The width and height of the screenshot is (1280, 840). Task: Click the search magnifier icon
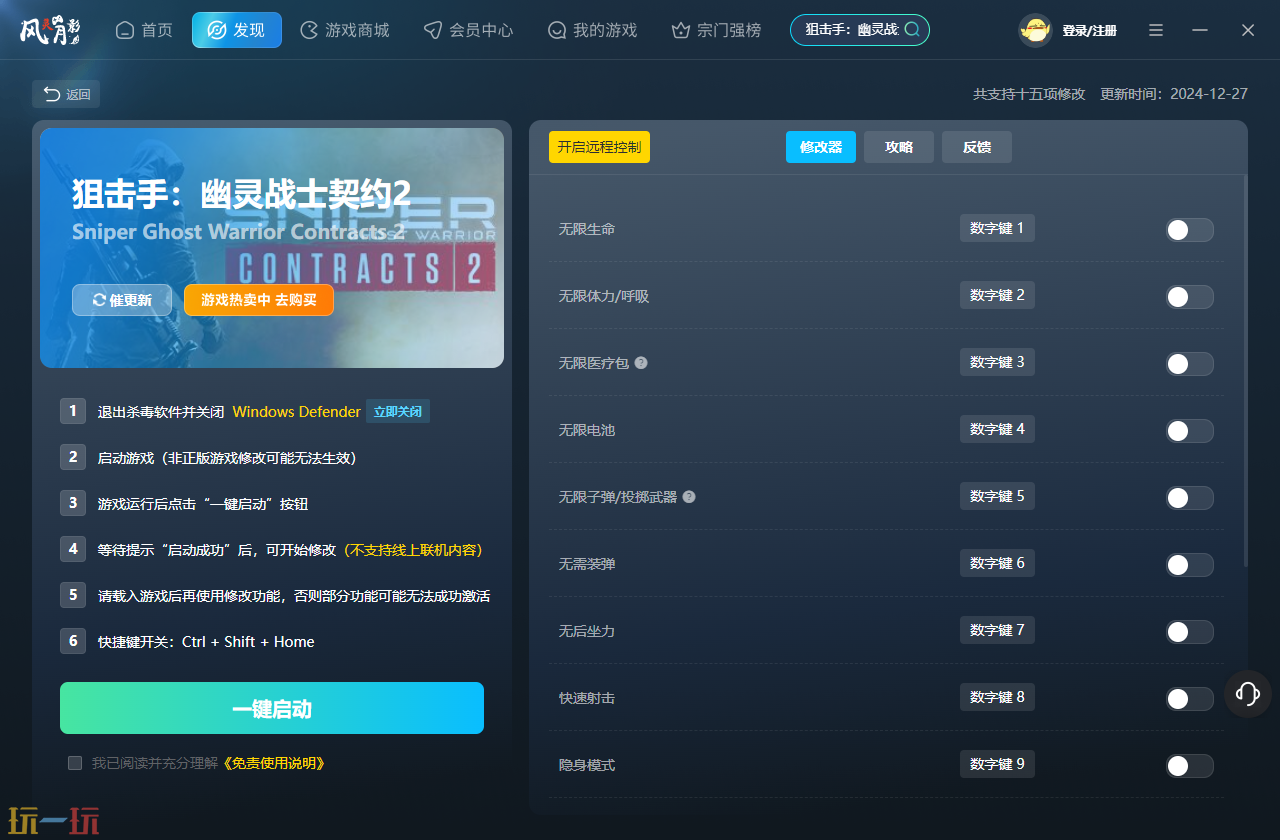(x=912, y=30)
